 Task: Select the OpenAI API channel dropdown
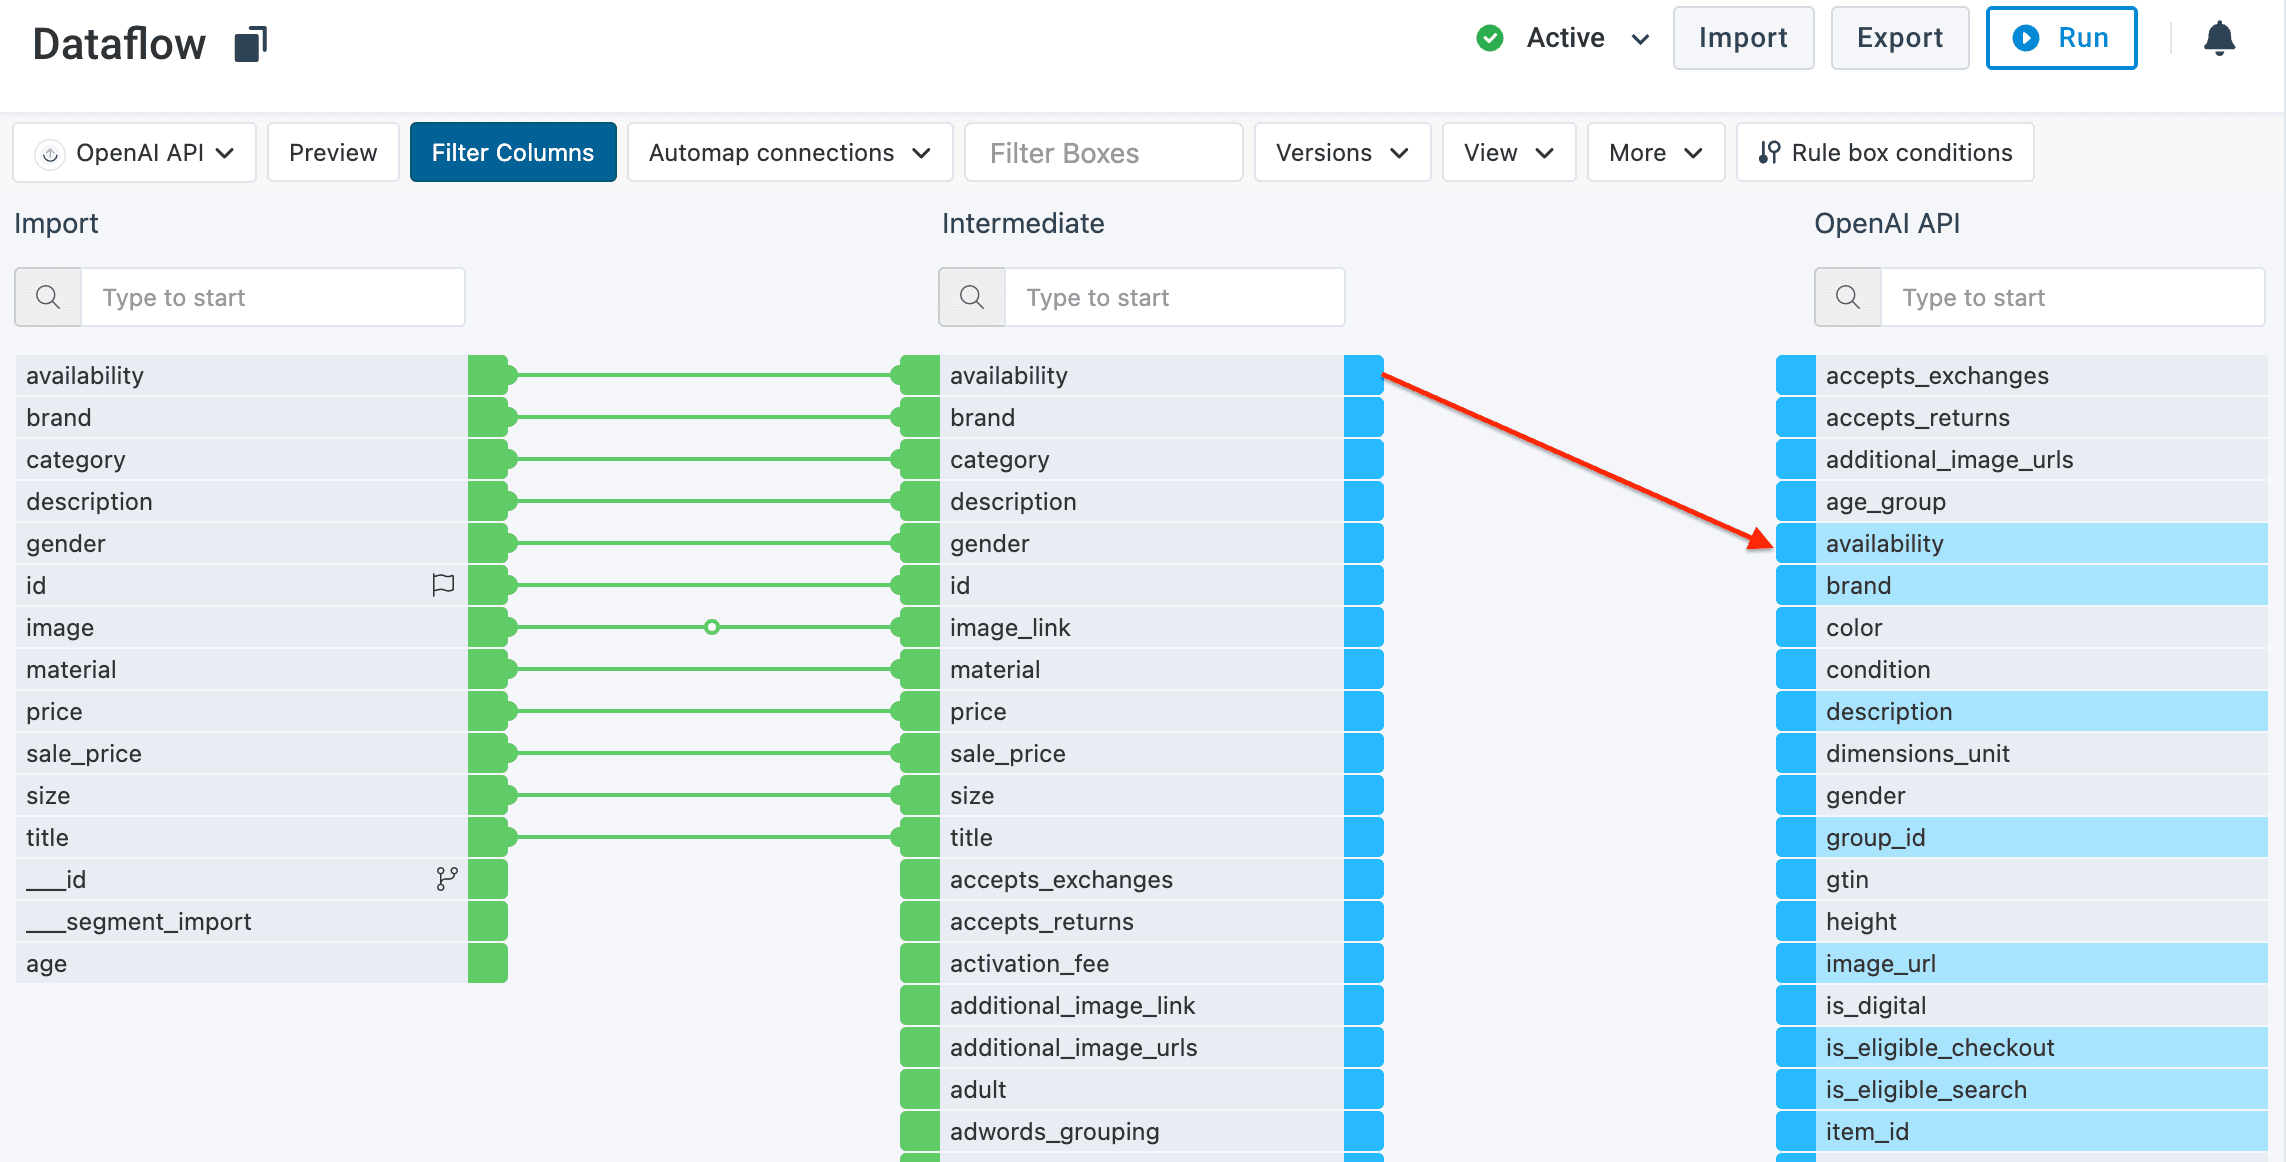(135, 152)
